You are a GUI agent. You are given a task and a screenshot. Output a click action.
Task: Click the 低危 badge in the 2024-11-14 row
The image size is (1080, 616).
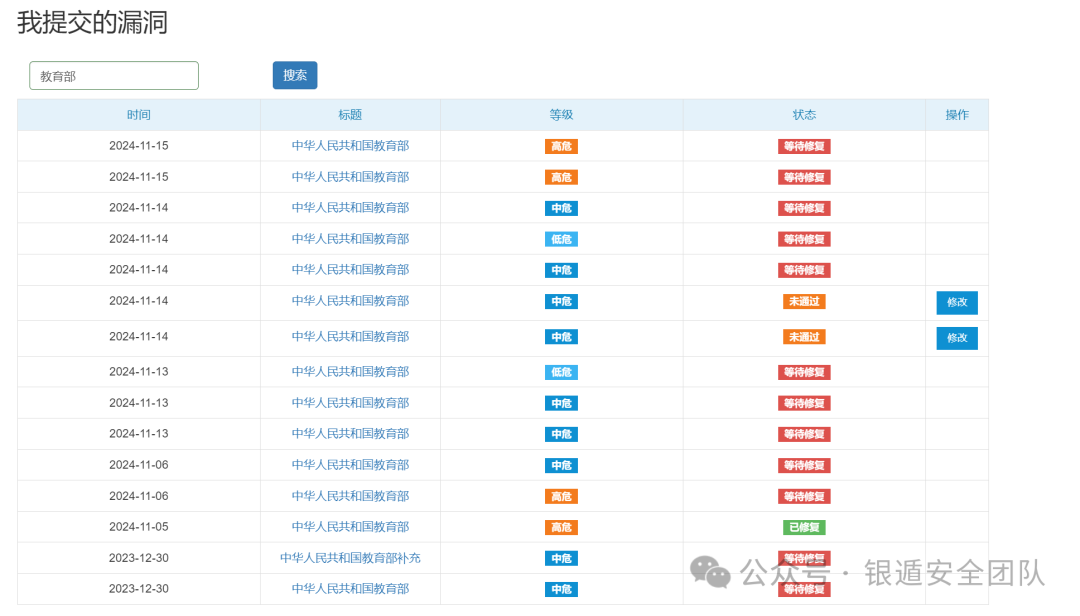pyautogui.click(x=561, y=240)
